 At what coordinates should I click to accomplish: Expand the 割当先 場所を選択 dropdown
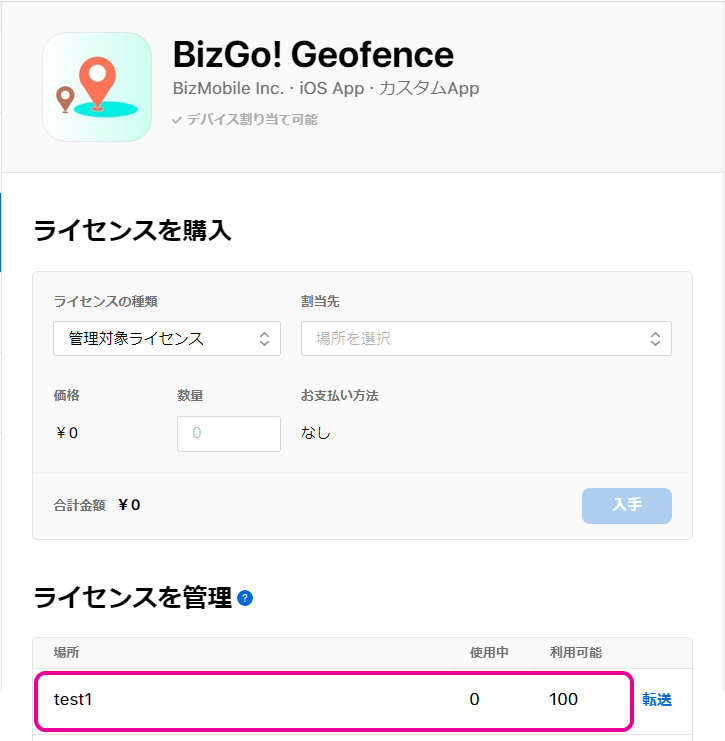(x=486, y=339)
